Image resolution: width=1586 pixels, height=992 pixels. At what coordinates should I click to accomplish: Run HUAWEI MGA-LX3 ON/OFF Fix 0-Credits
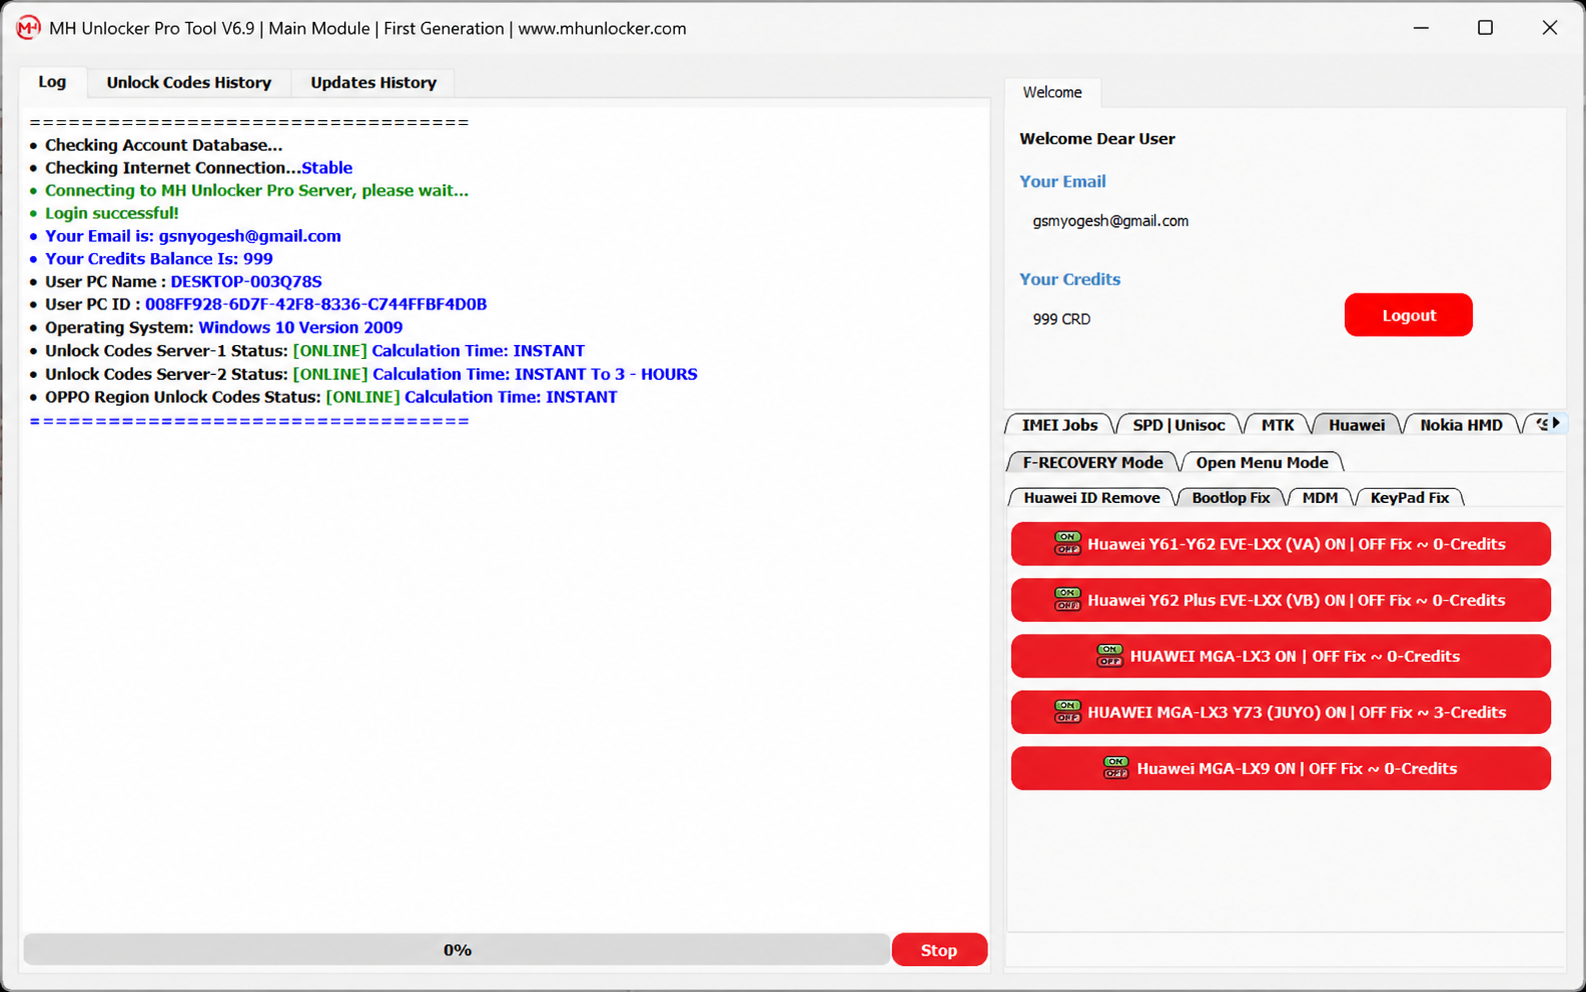(x=1281, y=656)
